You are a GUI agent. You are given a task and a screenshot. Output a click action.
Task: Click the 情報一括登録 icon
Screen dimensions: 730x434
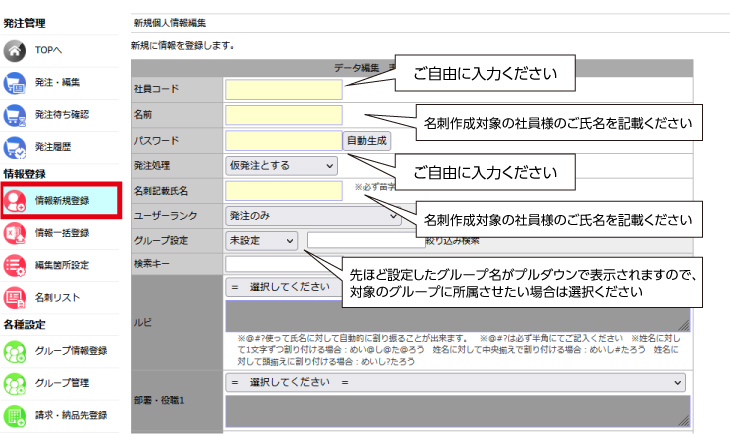[x=16, y=233]
